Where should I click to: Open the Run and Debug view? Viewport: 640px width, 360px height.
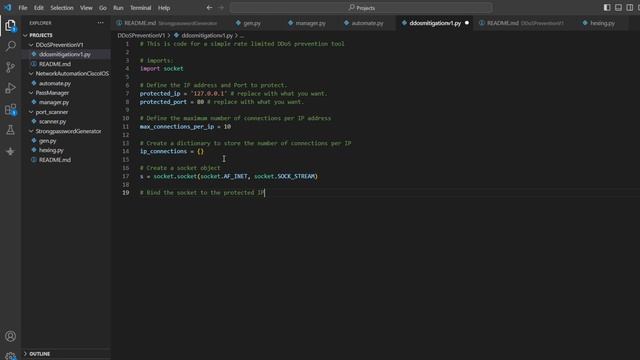(x=10, y=88)
